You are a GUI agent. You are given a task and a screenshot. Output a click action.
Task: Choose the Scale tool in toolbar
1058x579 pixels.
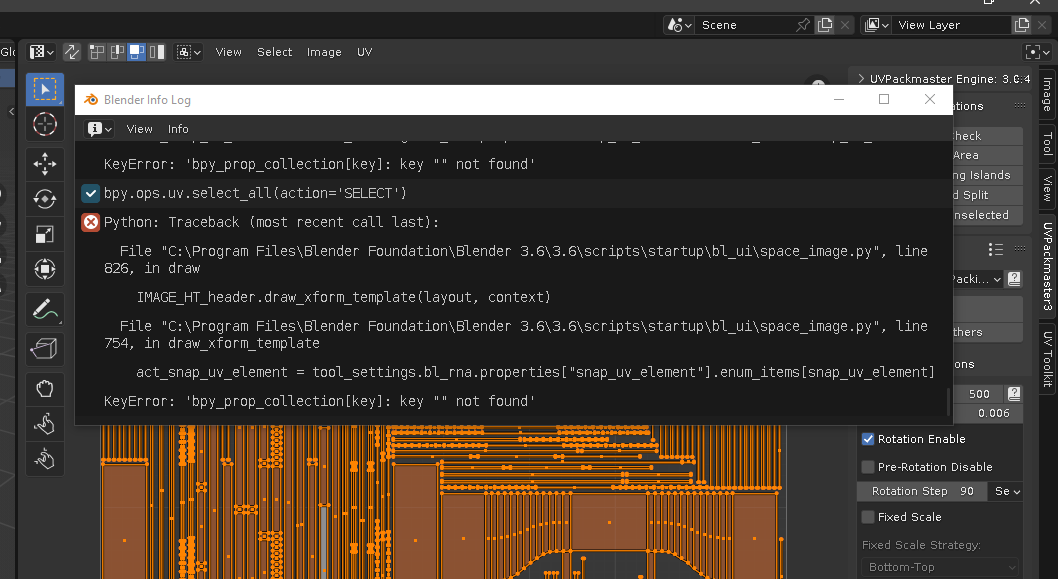point(45,234)
